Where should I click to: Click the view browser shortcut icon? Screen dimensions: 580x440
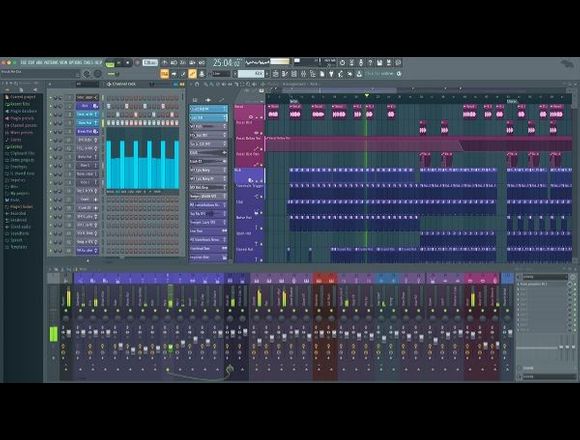click(313, 74)
